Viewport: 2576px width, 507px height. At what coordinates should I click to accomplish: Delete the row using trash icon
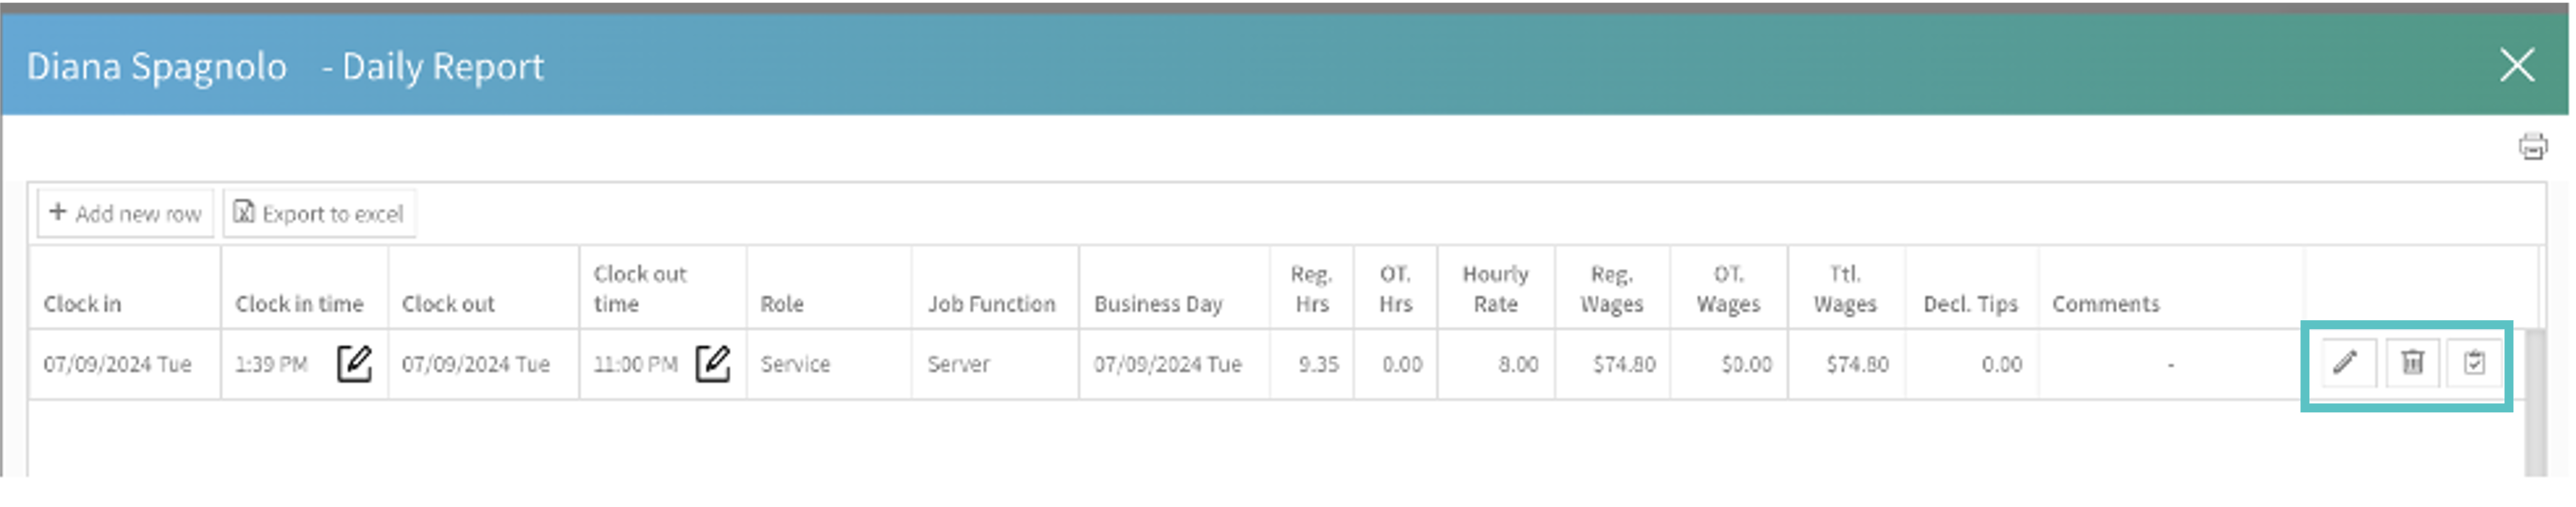click(x=2412, y=363)
